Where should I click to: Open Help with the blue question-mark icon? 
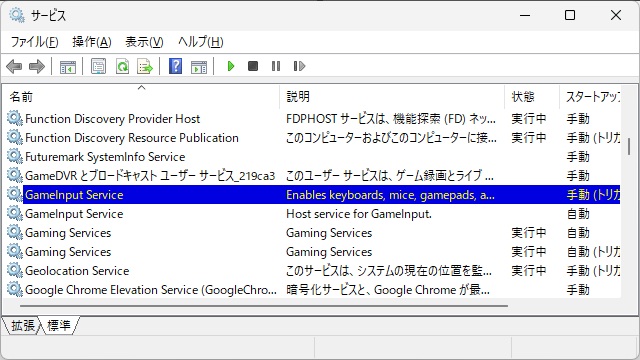(176, 66)
